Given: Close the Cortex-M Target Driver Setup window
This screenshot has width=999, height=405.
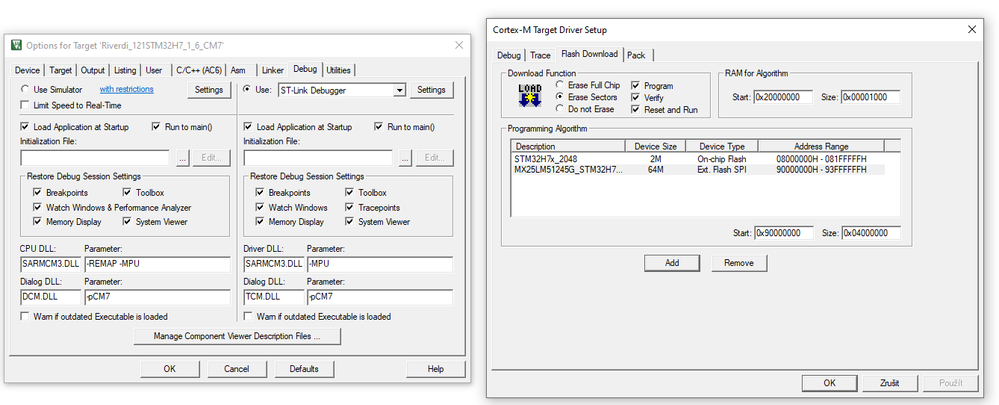Looking at the screenshot, I should click(x=972, y=29).
